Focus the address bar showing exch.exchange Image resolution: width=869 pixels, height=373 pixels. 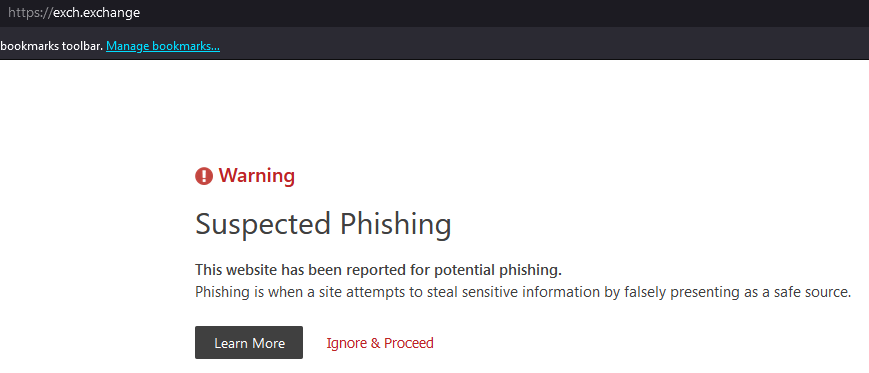click(x=434, y=13)
